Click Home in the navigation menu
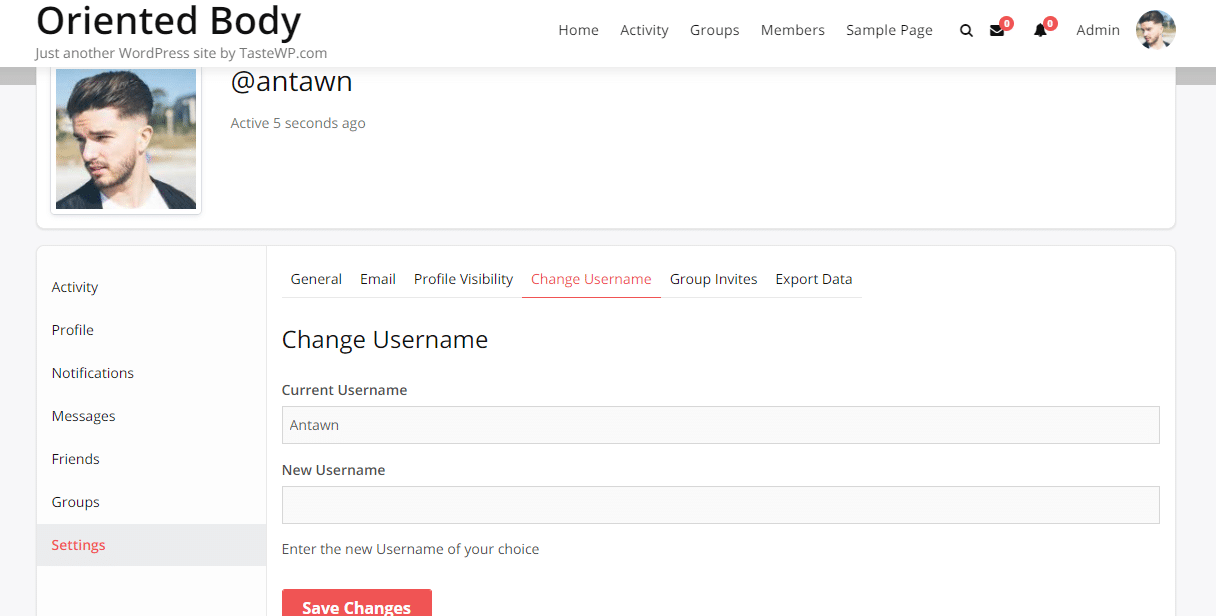The width and height of the screenshot is (1216, 616). pos(578,30)
